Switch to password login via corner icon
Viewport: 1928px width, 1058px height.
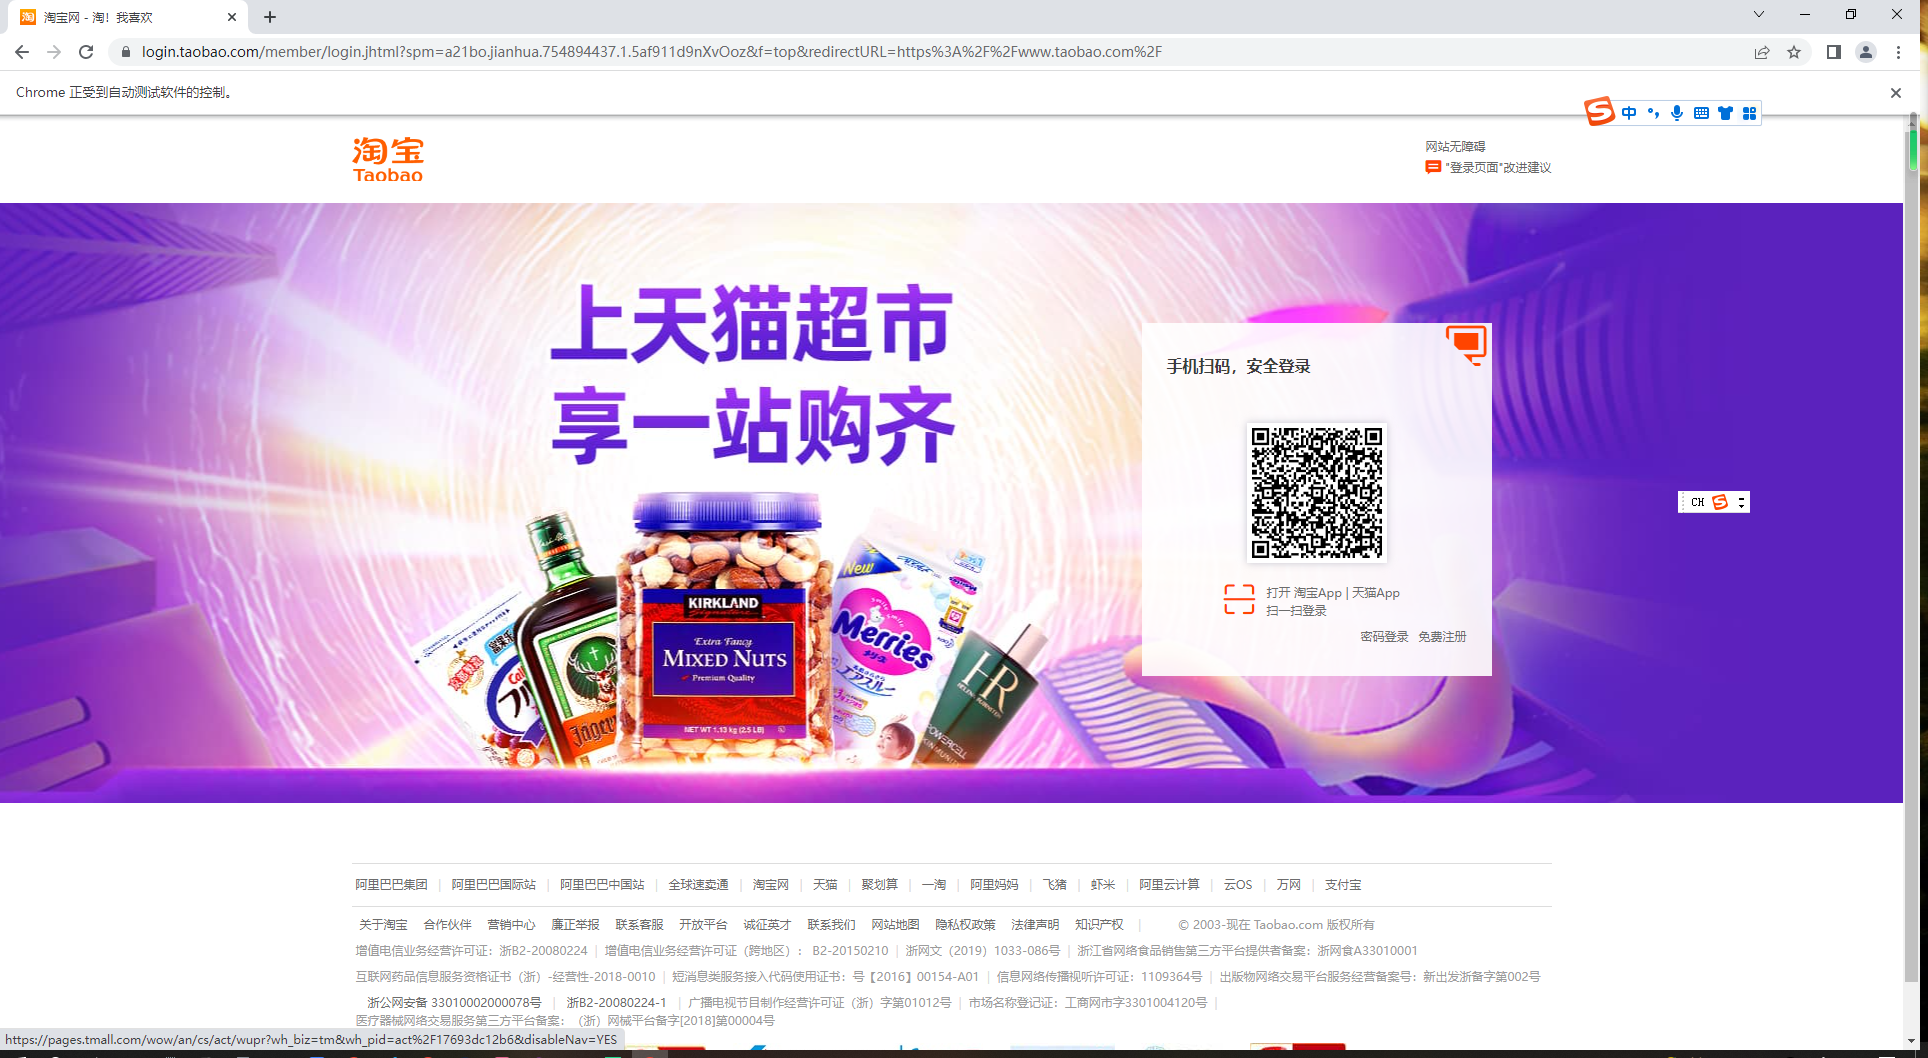(x=1467, y=345)
